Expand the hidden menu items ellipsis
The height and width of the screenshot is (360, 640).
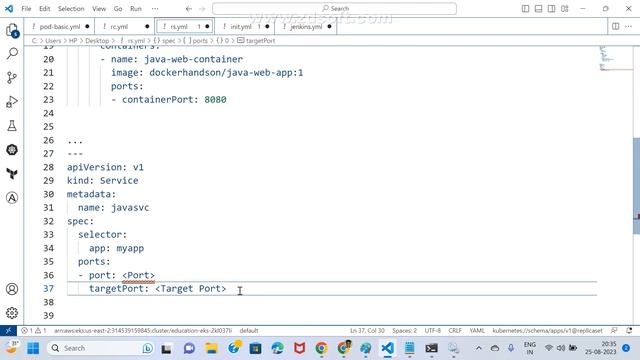click(155, 9)
